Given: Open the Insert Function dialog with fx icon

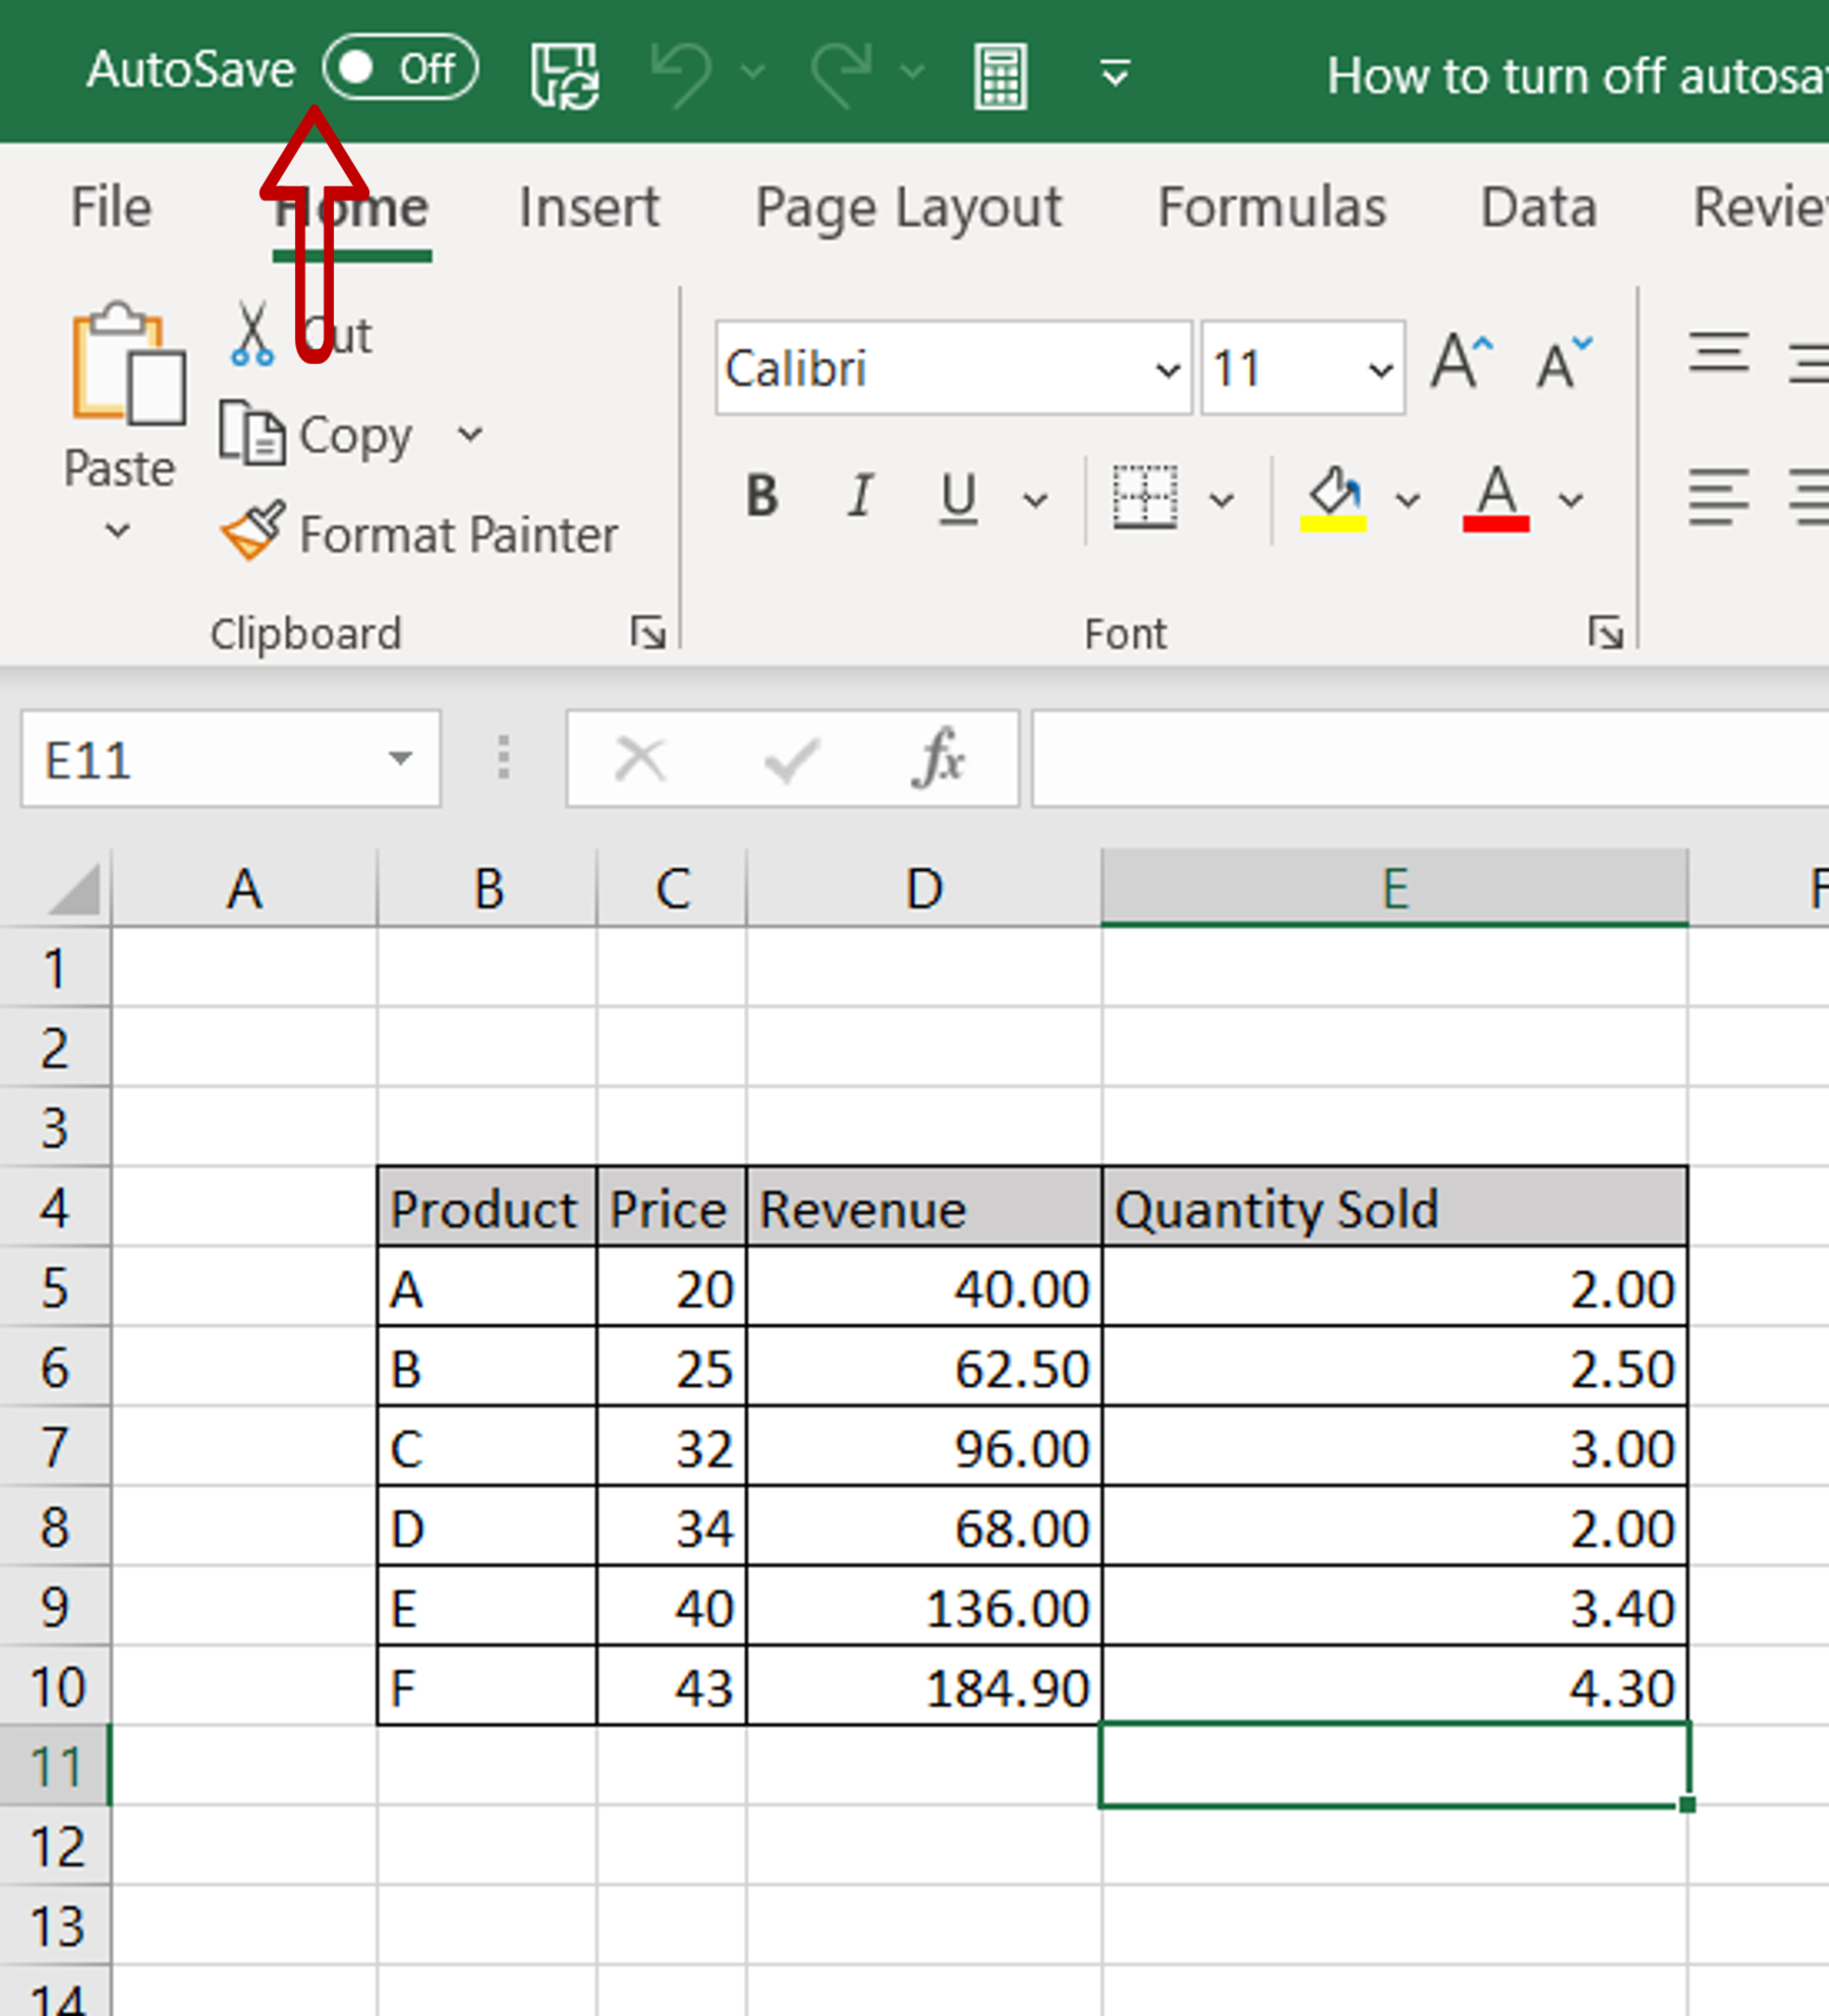Looking at the screenshot, I should click(x=938, y=759).
